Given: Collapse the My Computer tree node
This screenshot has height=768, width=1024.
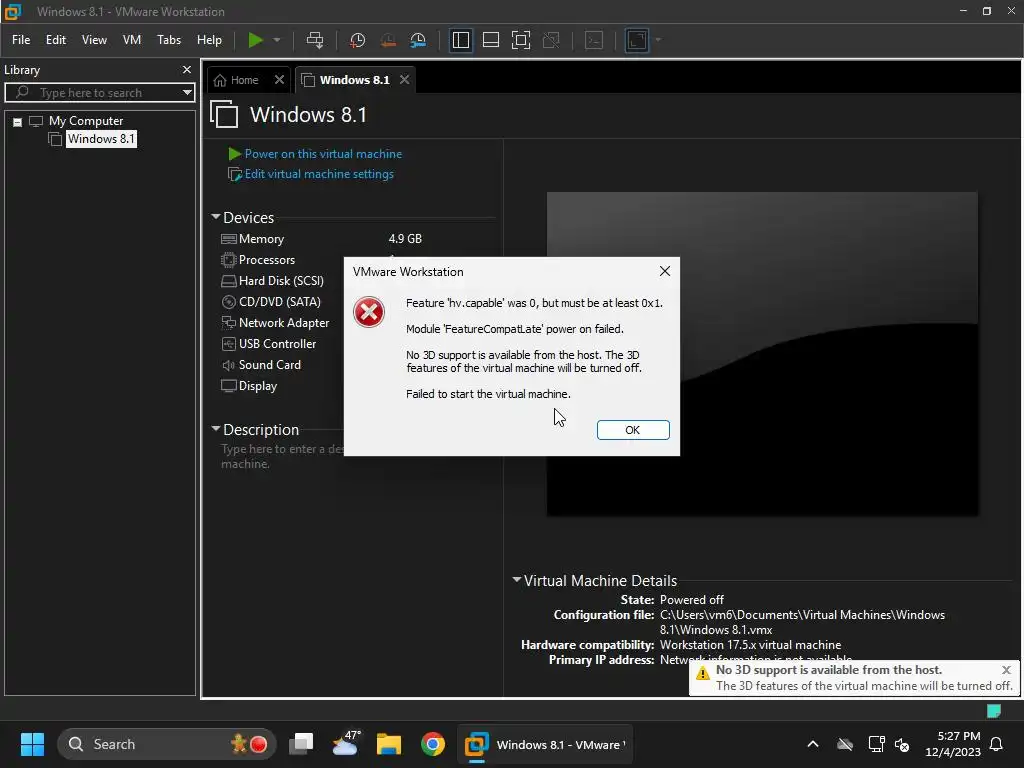Looking at the screenshot, I should tap(18, 121).
